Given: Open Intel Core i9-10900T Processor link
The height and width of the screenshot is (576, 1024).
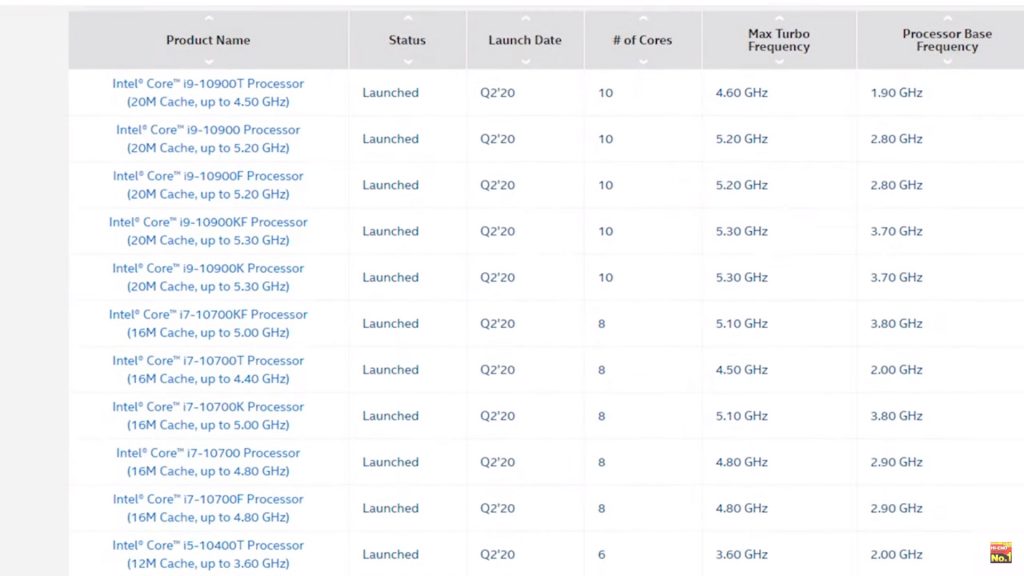Looking at the screenshot, I should coord(208,93).
